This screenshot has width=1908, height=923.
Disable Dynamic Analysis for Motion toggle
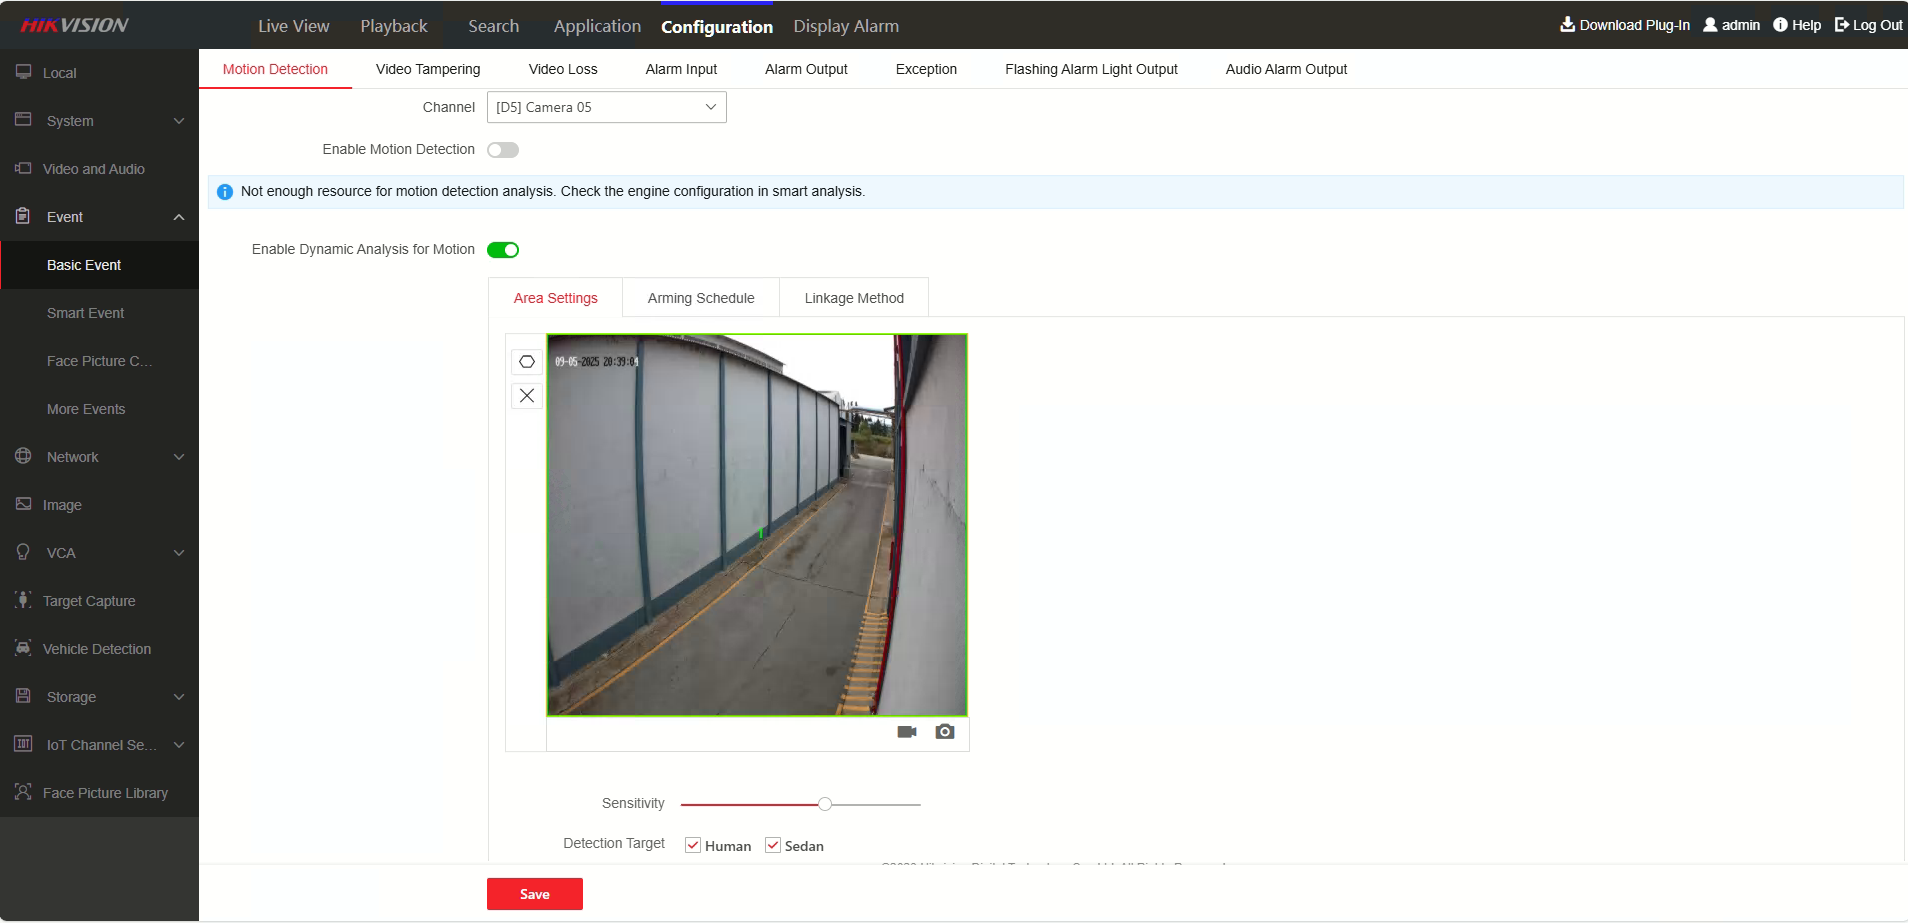(503, 250)
